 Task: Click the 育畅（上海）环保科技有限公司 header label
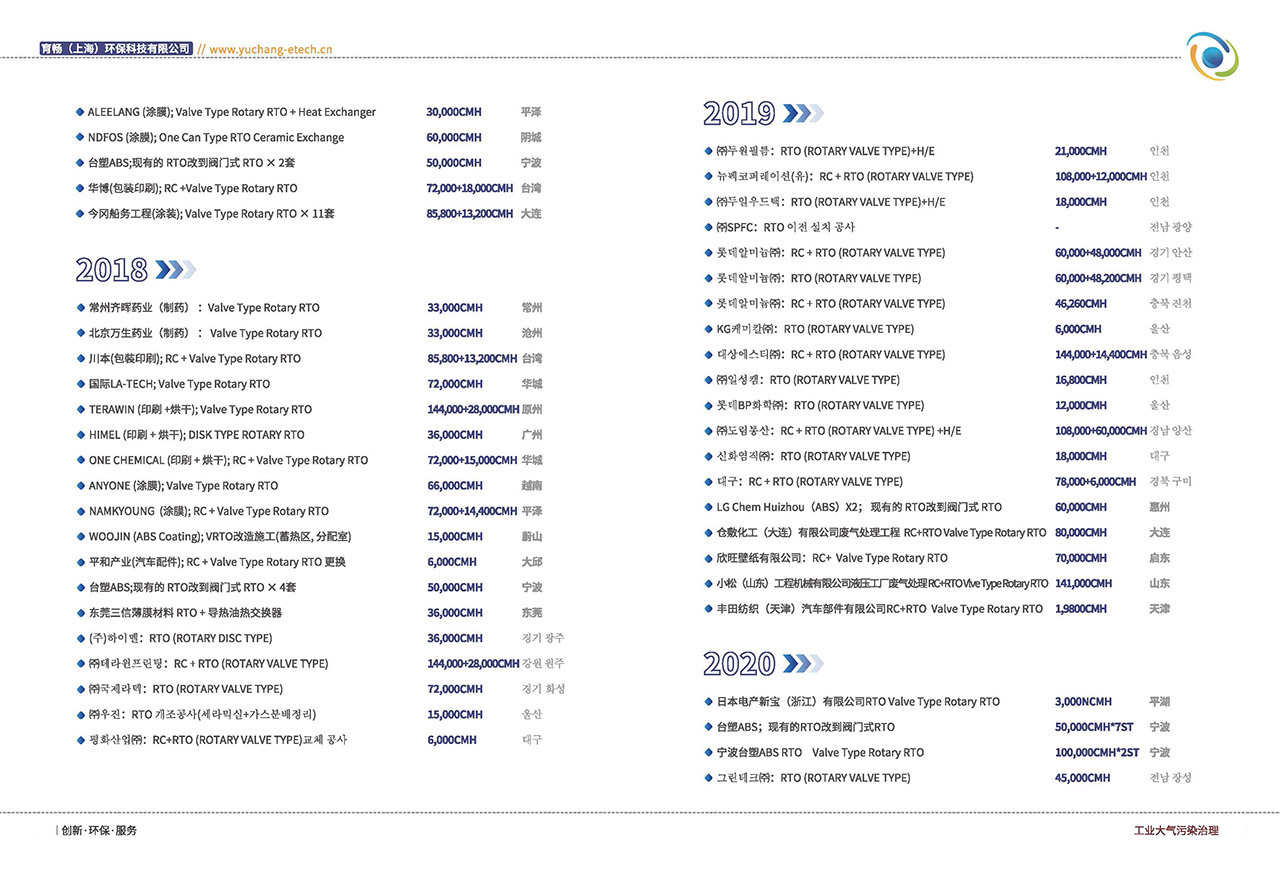click(115, 49)
